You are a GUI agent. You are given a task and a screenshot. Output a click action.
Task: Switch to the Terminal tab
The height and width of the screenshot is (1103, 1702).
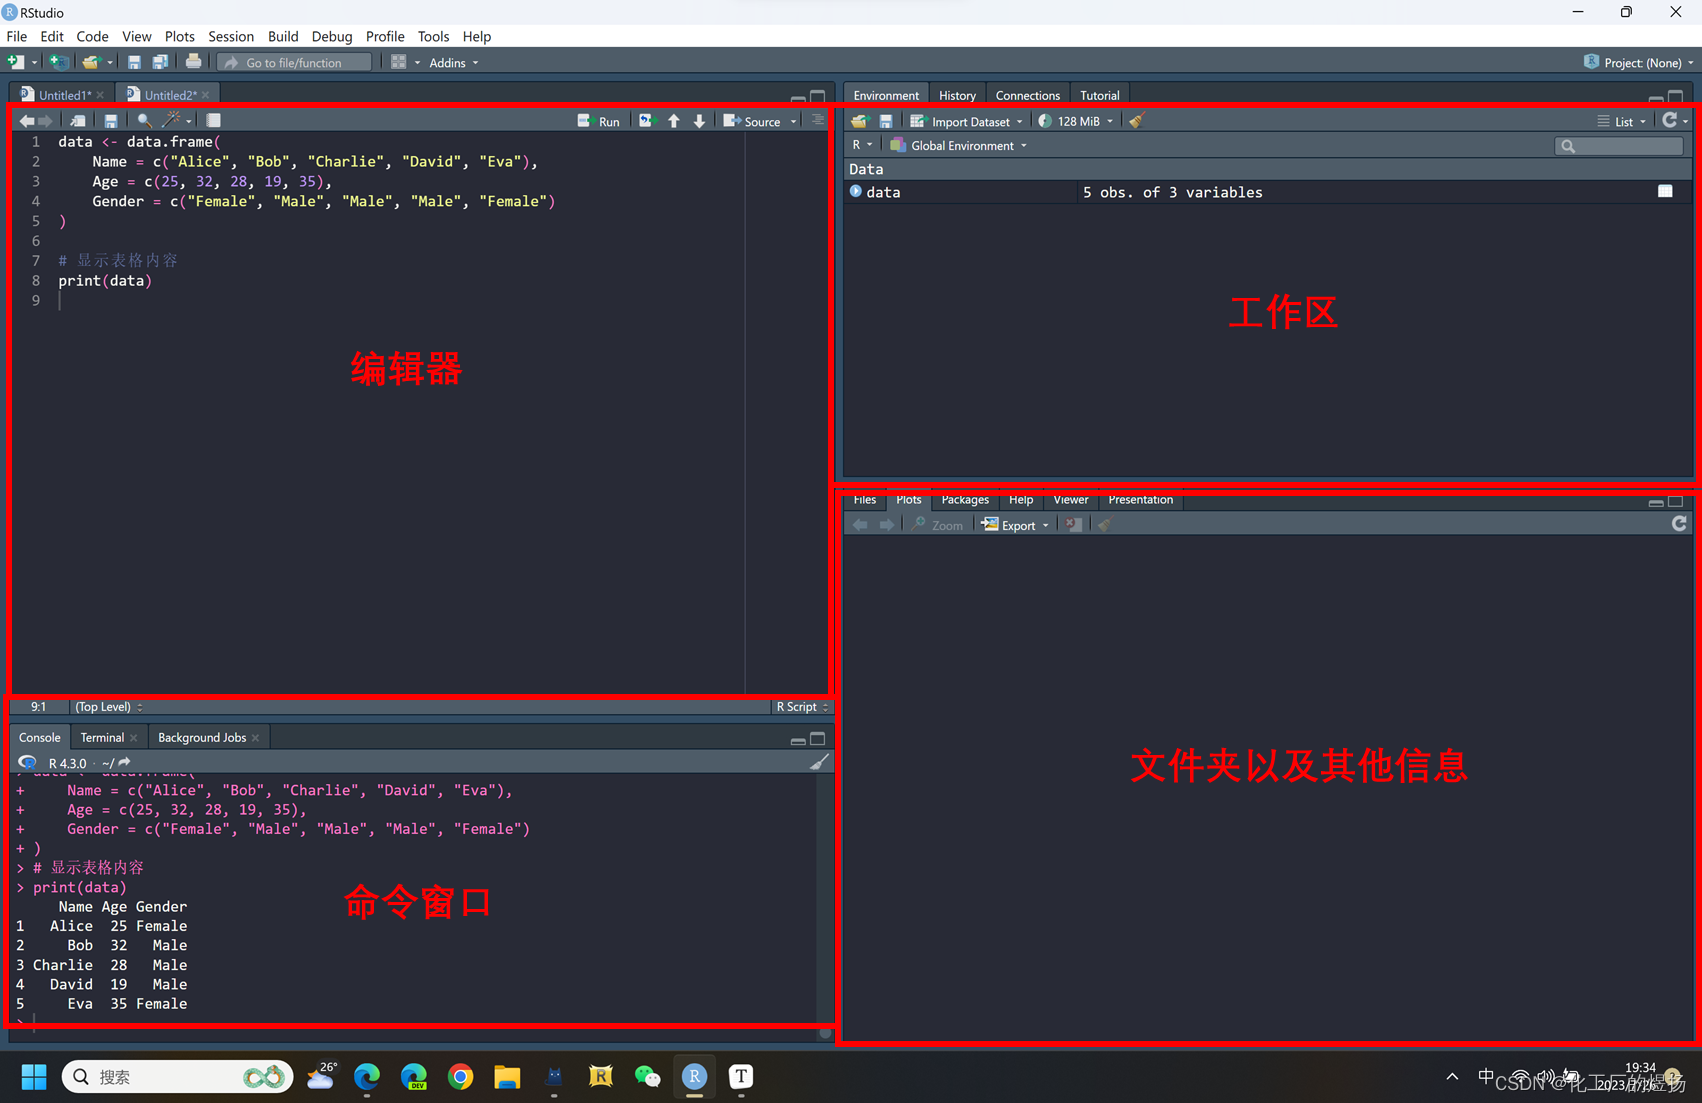tap(100, 737)
